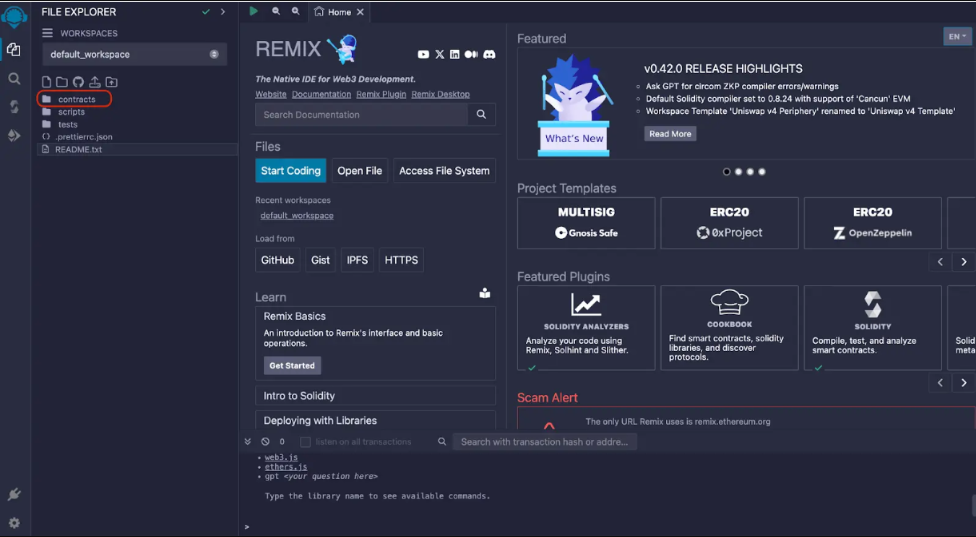Show next Featured Plugins with right arrow
The height and width of the screenshot is (537, 976).
(x=964, y=383)
